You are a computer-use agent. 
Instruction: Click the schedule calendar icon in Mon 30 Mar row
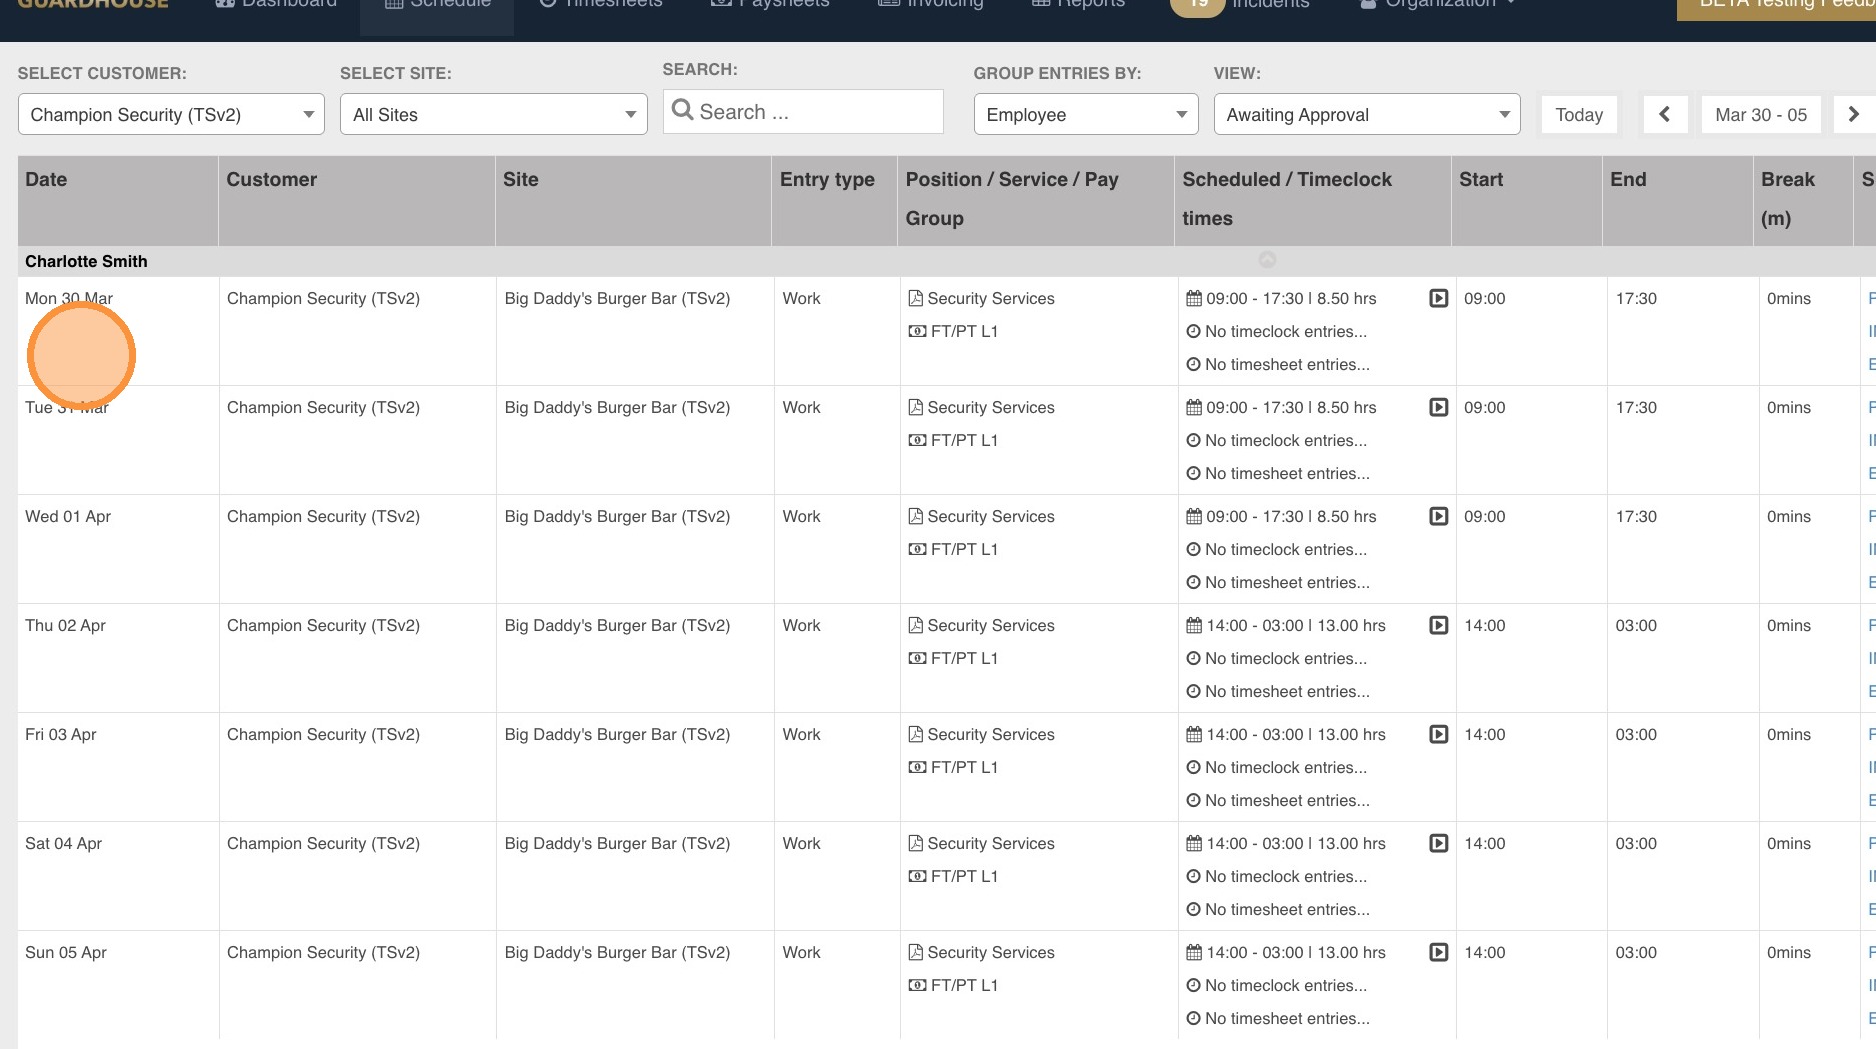point(1194,298)
